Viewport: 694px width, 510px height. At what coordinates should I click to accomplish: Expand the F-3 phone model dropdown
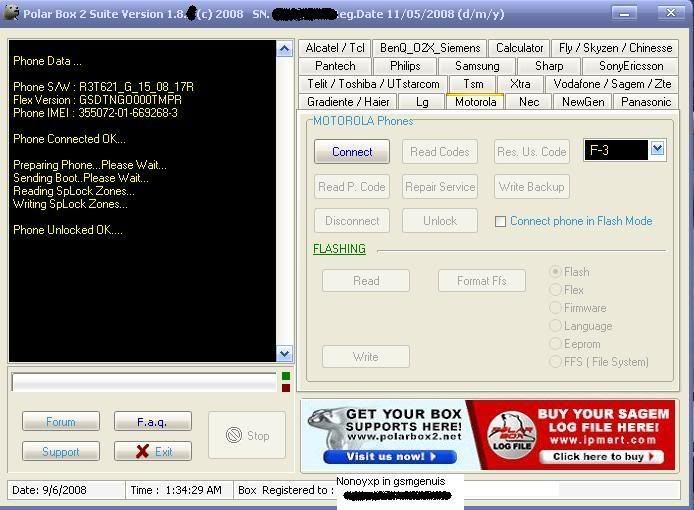pyautogui.click(x=657, y=150)
